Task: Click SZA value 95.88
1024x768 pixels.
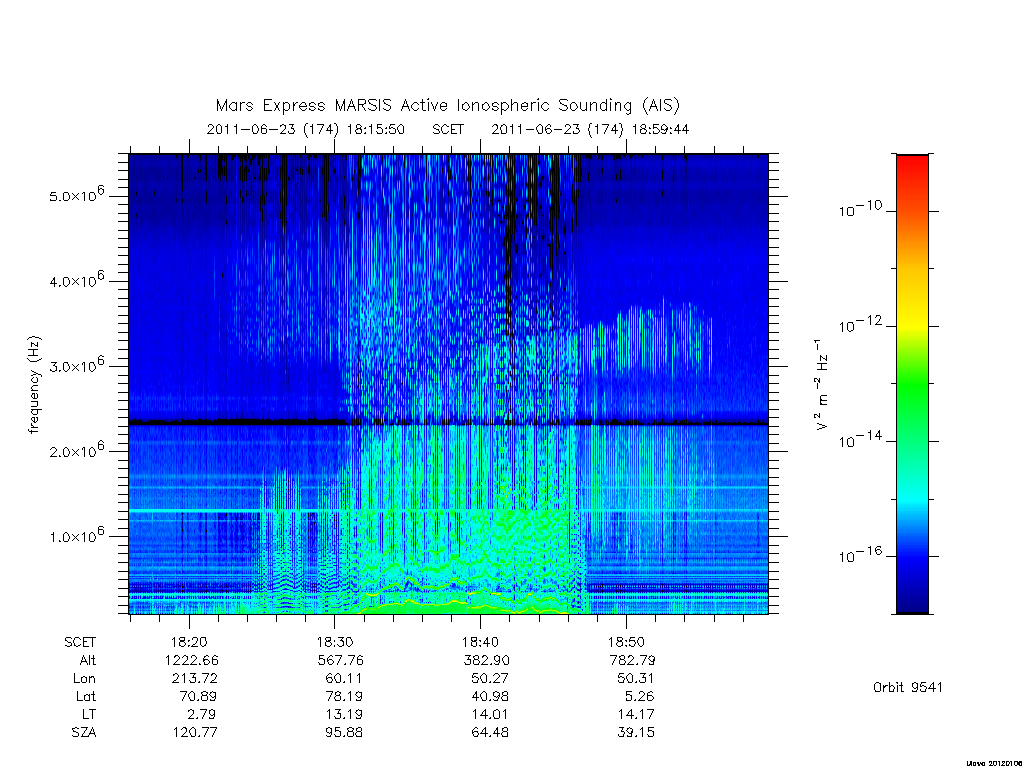Action: (344, 733)
